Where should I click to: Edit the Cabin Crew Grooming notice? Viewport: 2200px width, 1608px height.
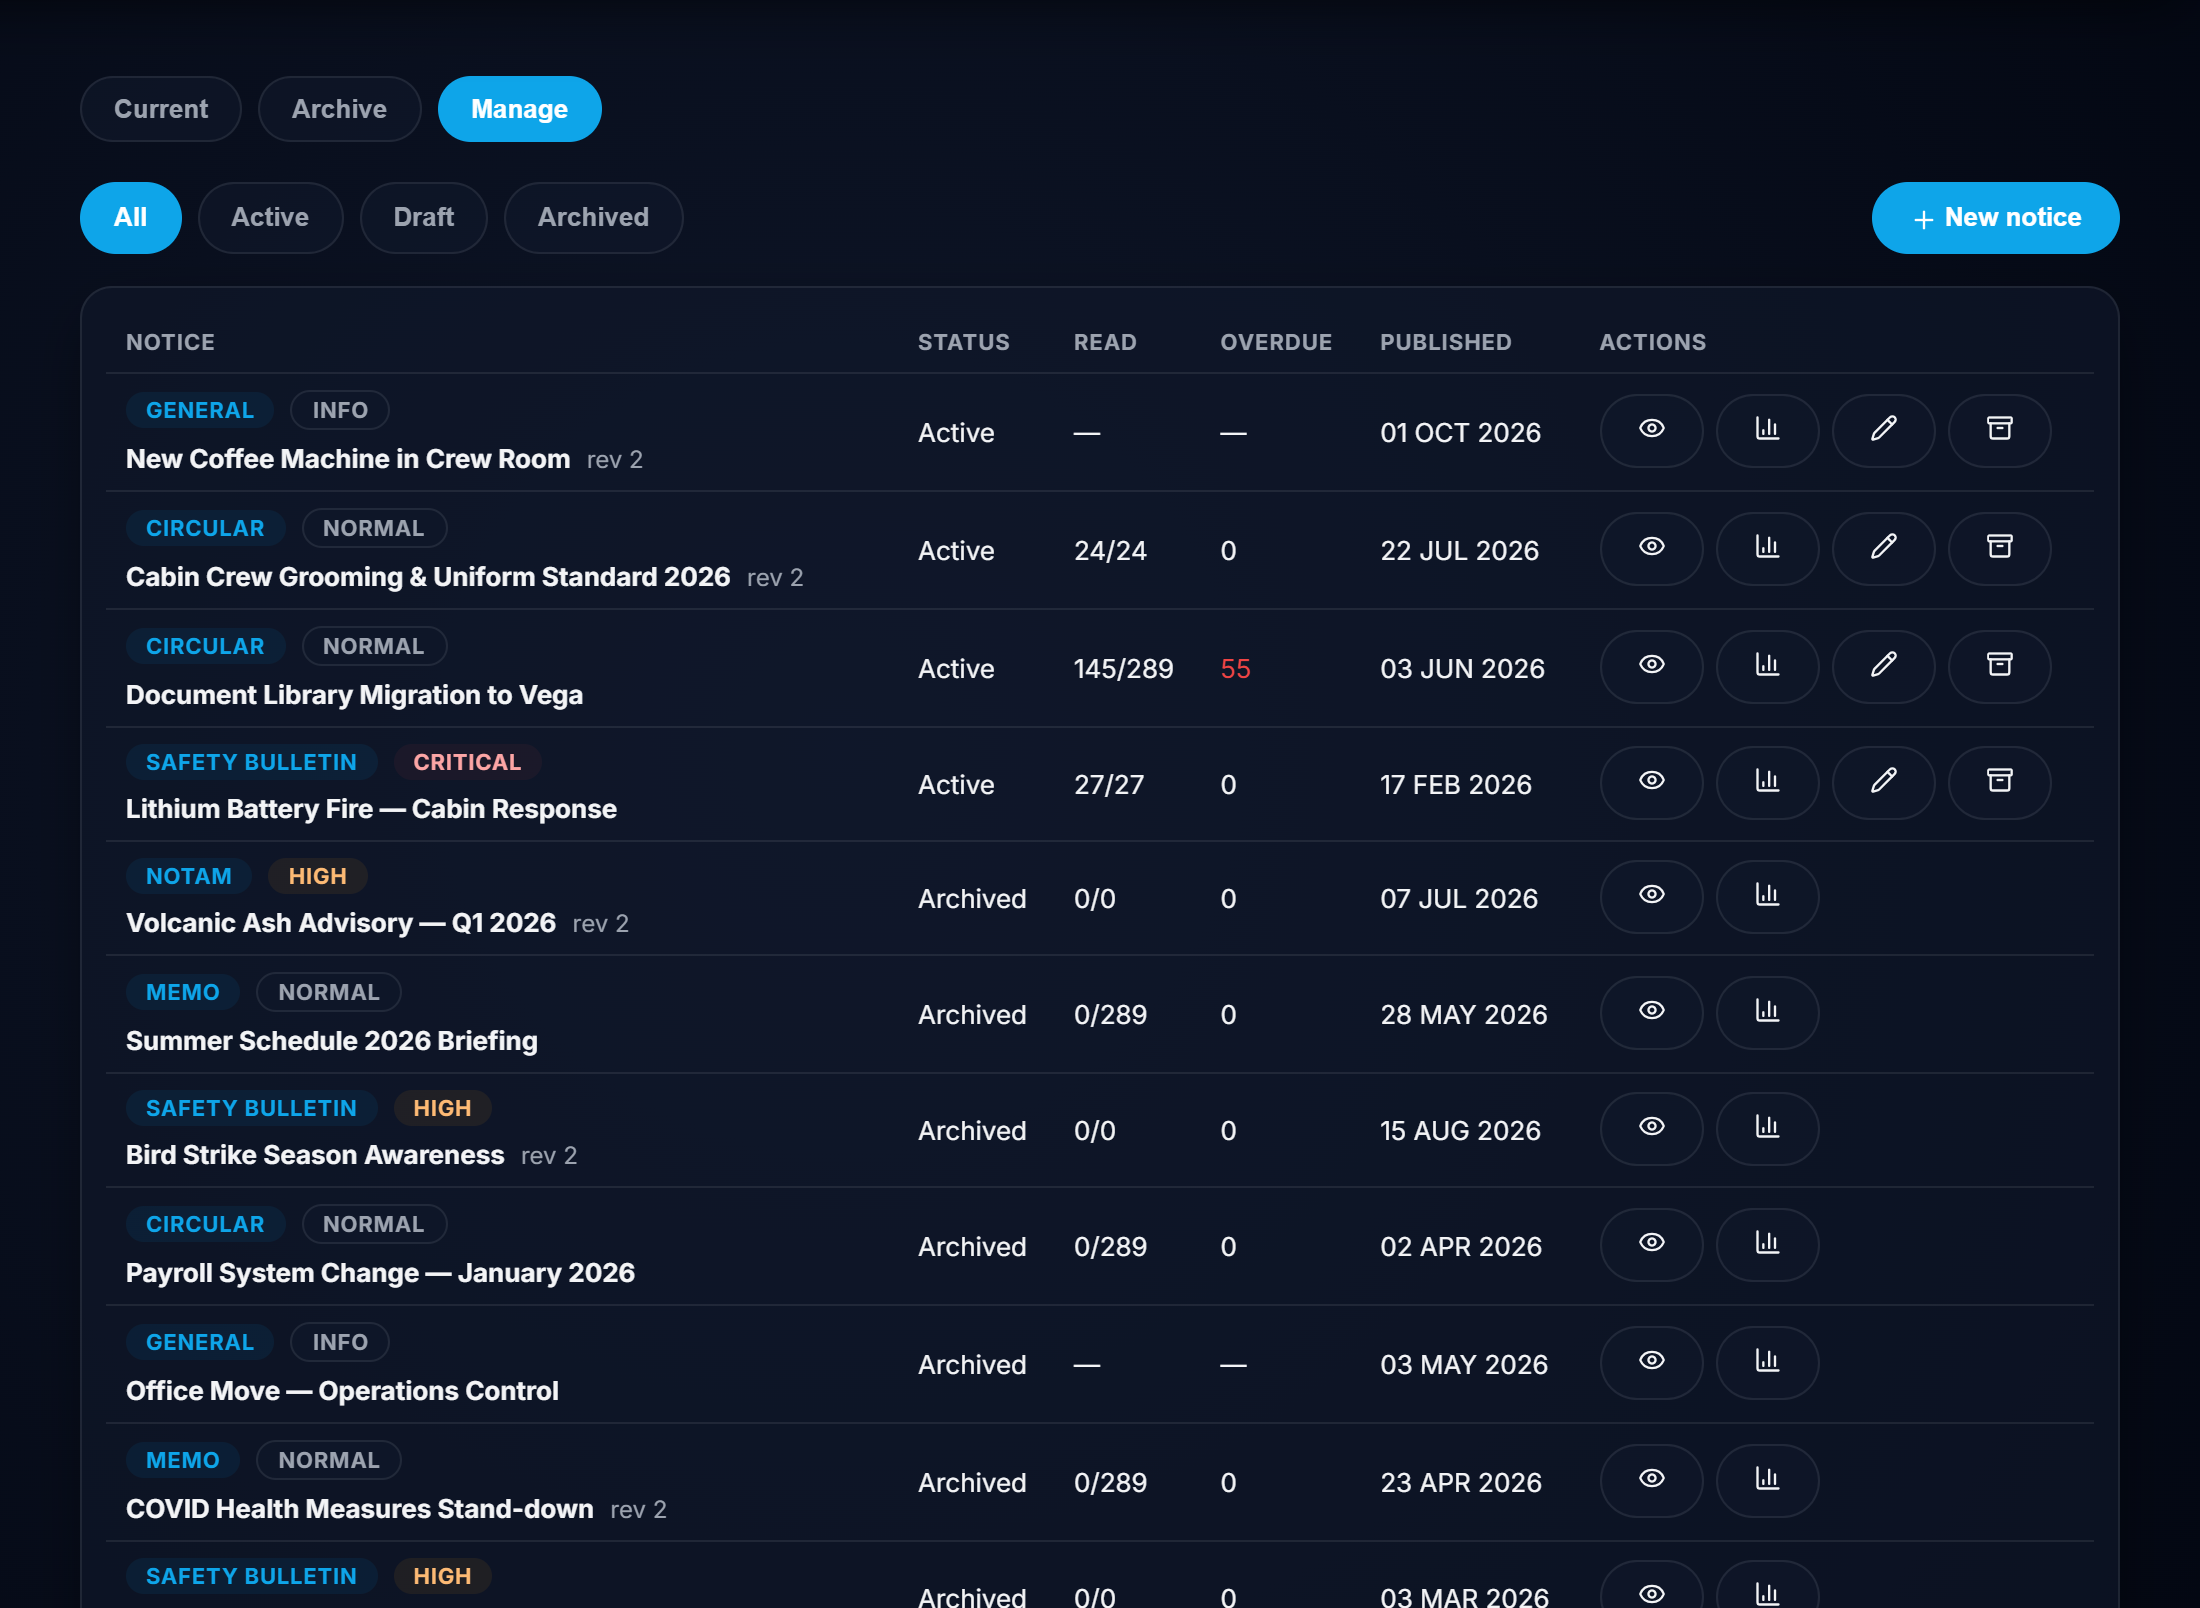[1883, 549]
